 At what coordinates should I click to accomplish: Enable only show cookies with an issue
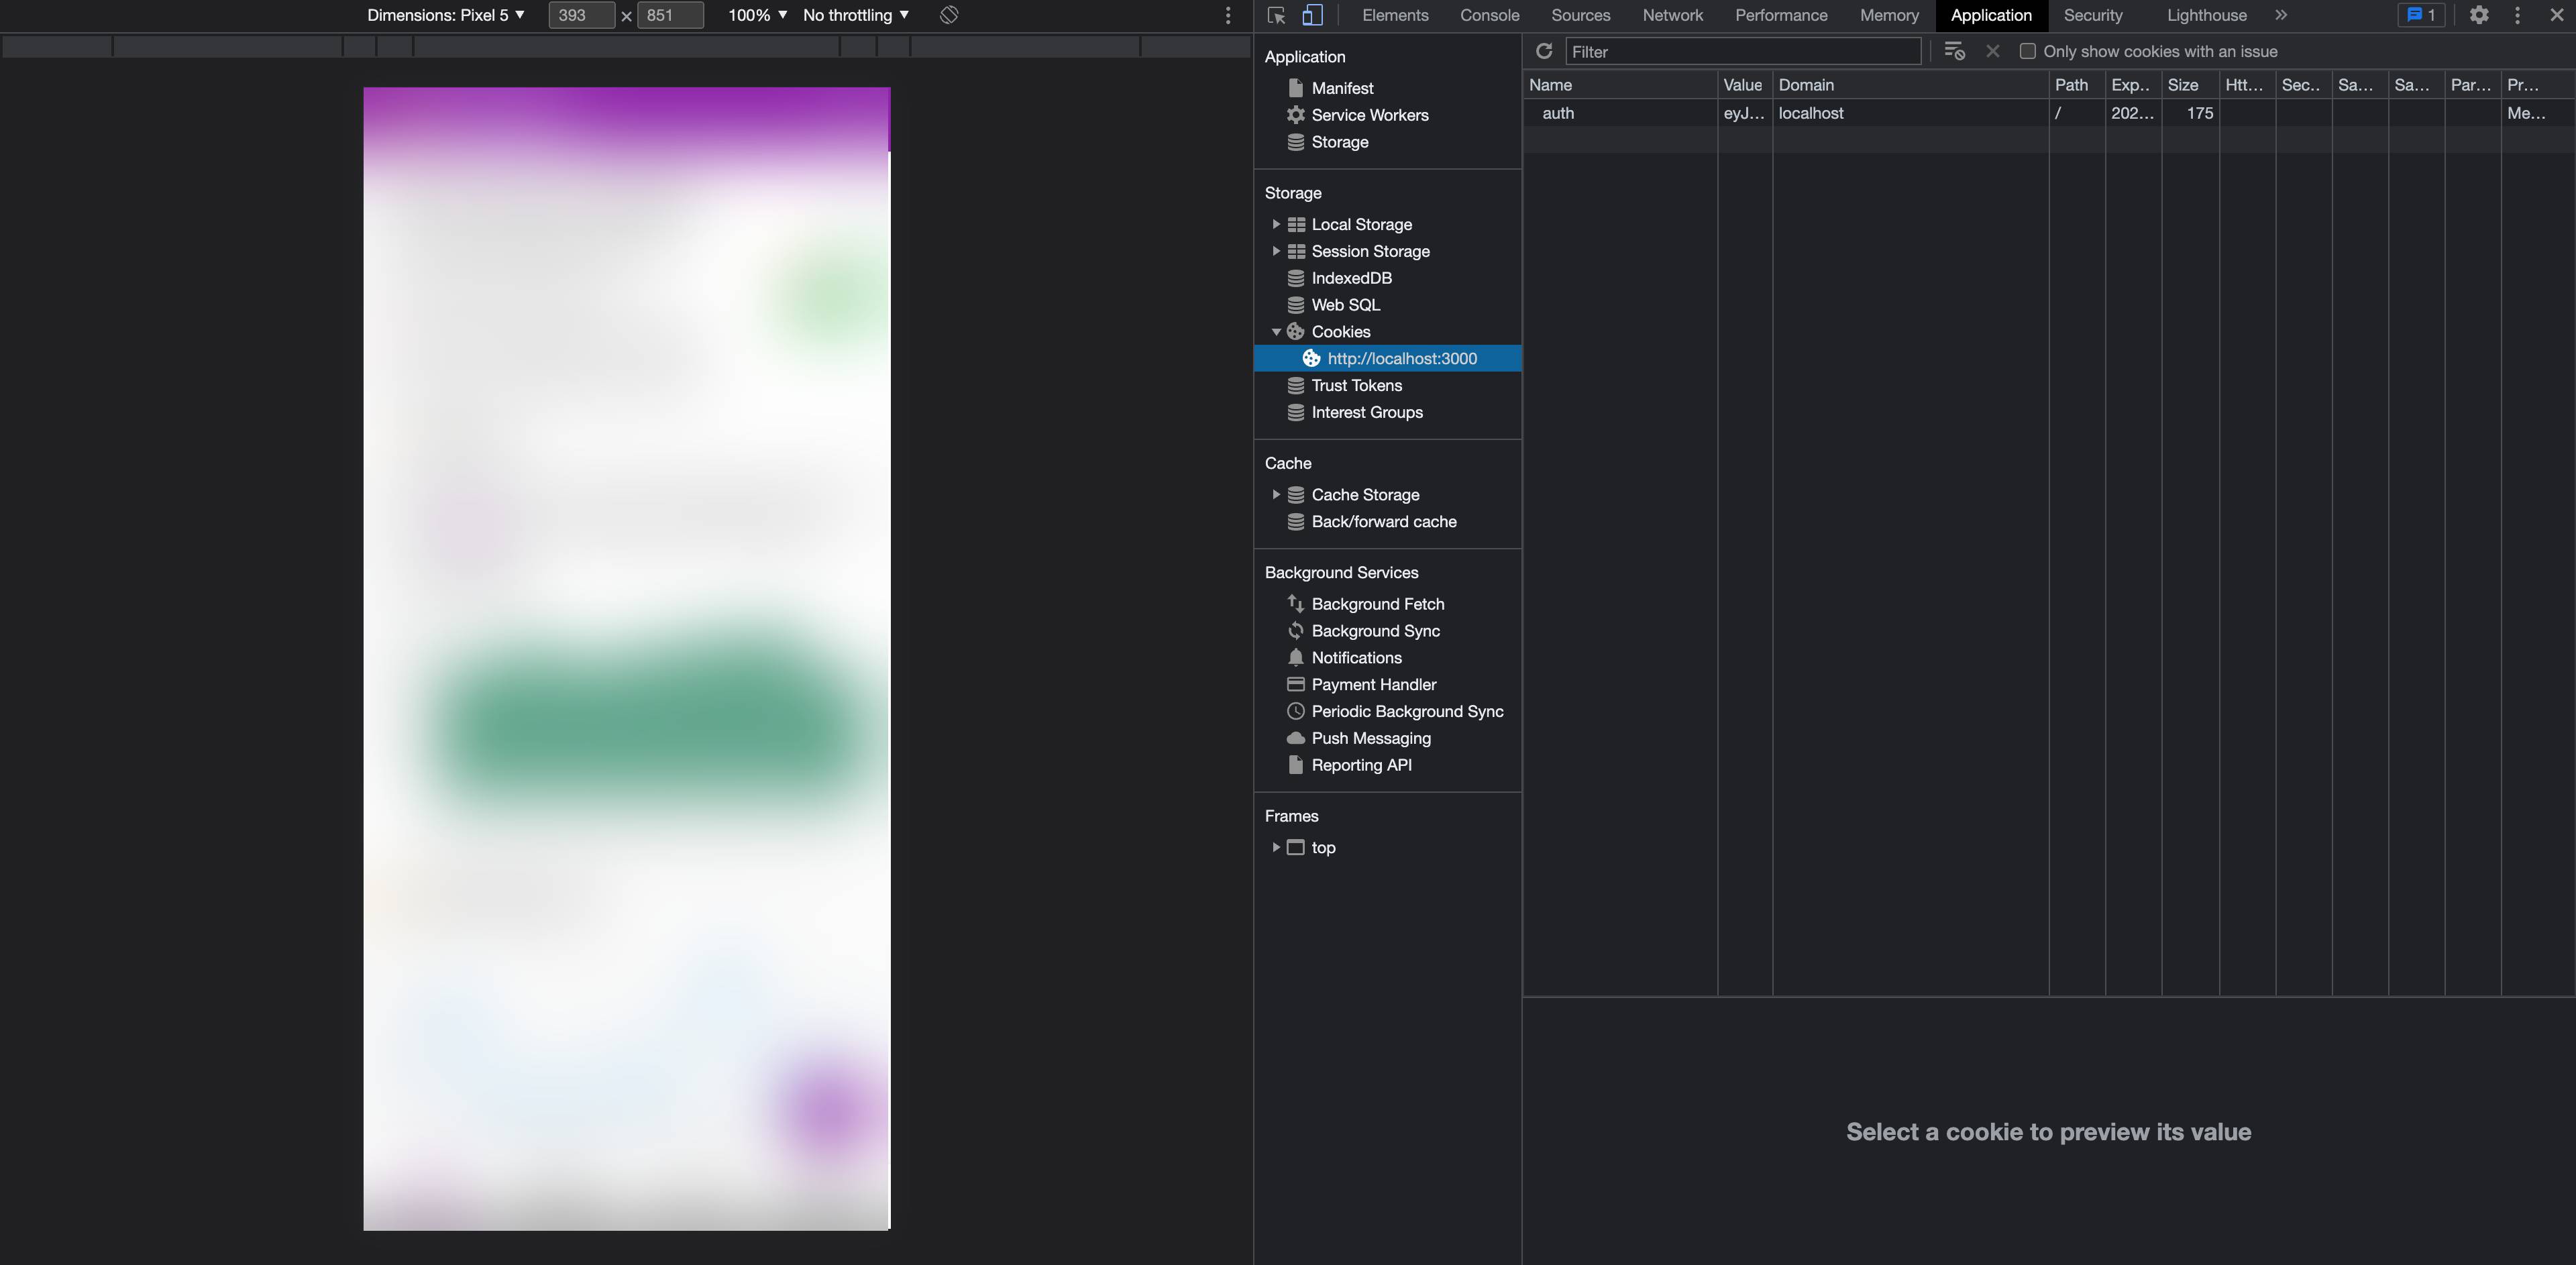click(2027, 51)
